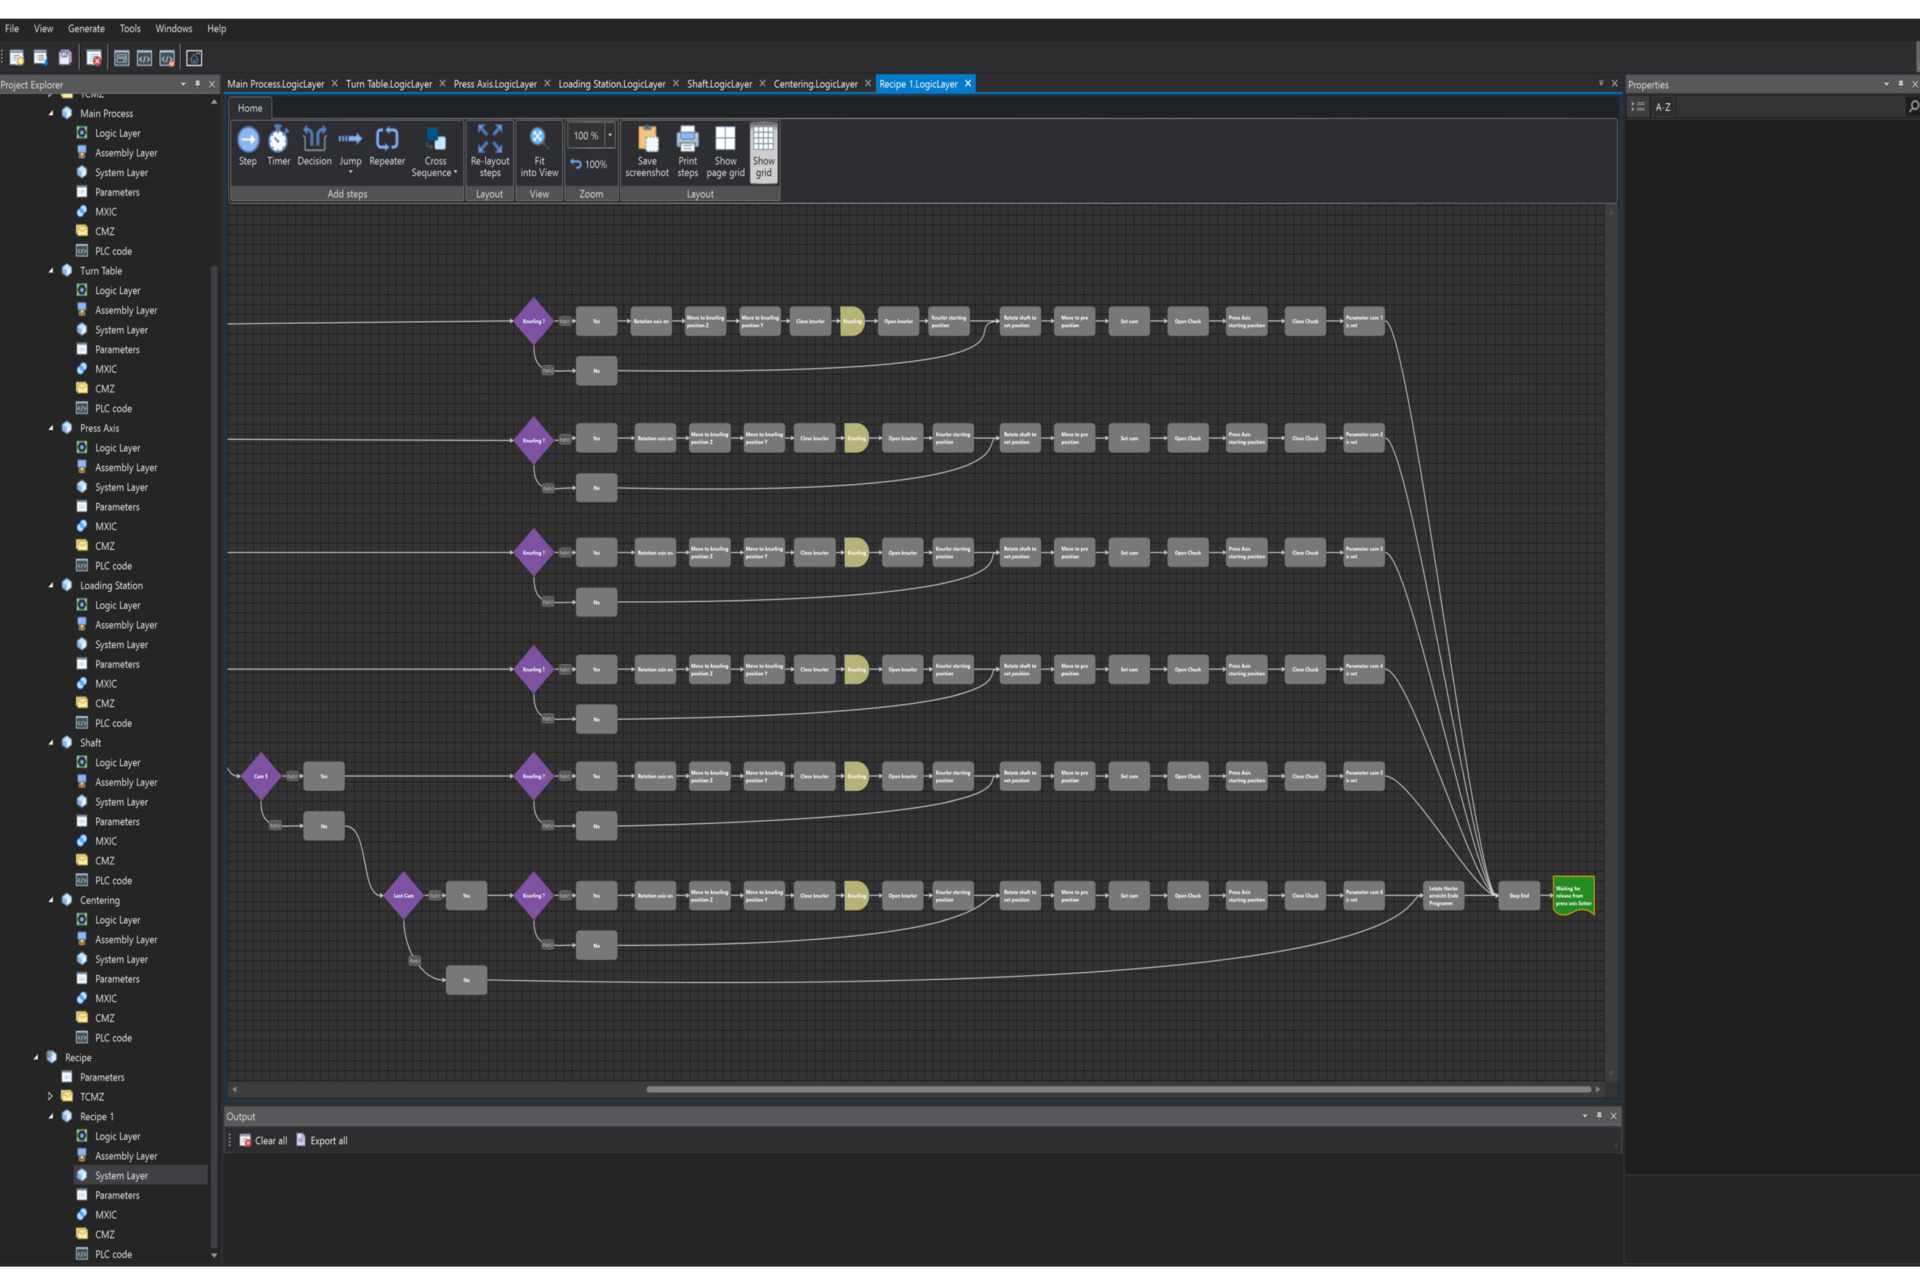The height and width of the screenshot is (1280, 1920).
Task: Fit the diagram into view
Action: pos(539,151)
